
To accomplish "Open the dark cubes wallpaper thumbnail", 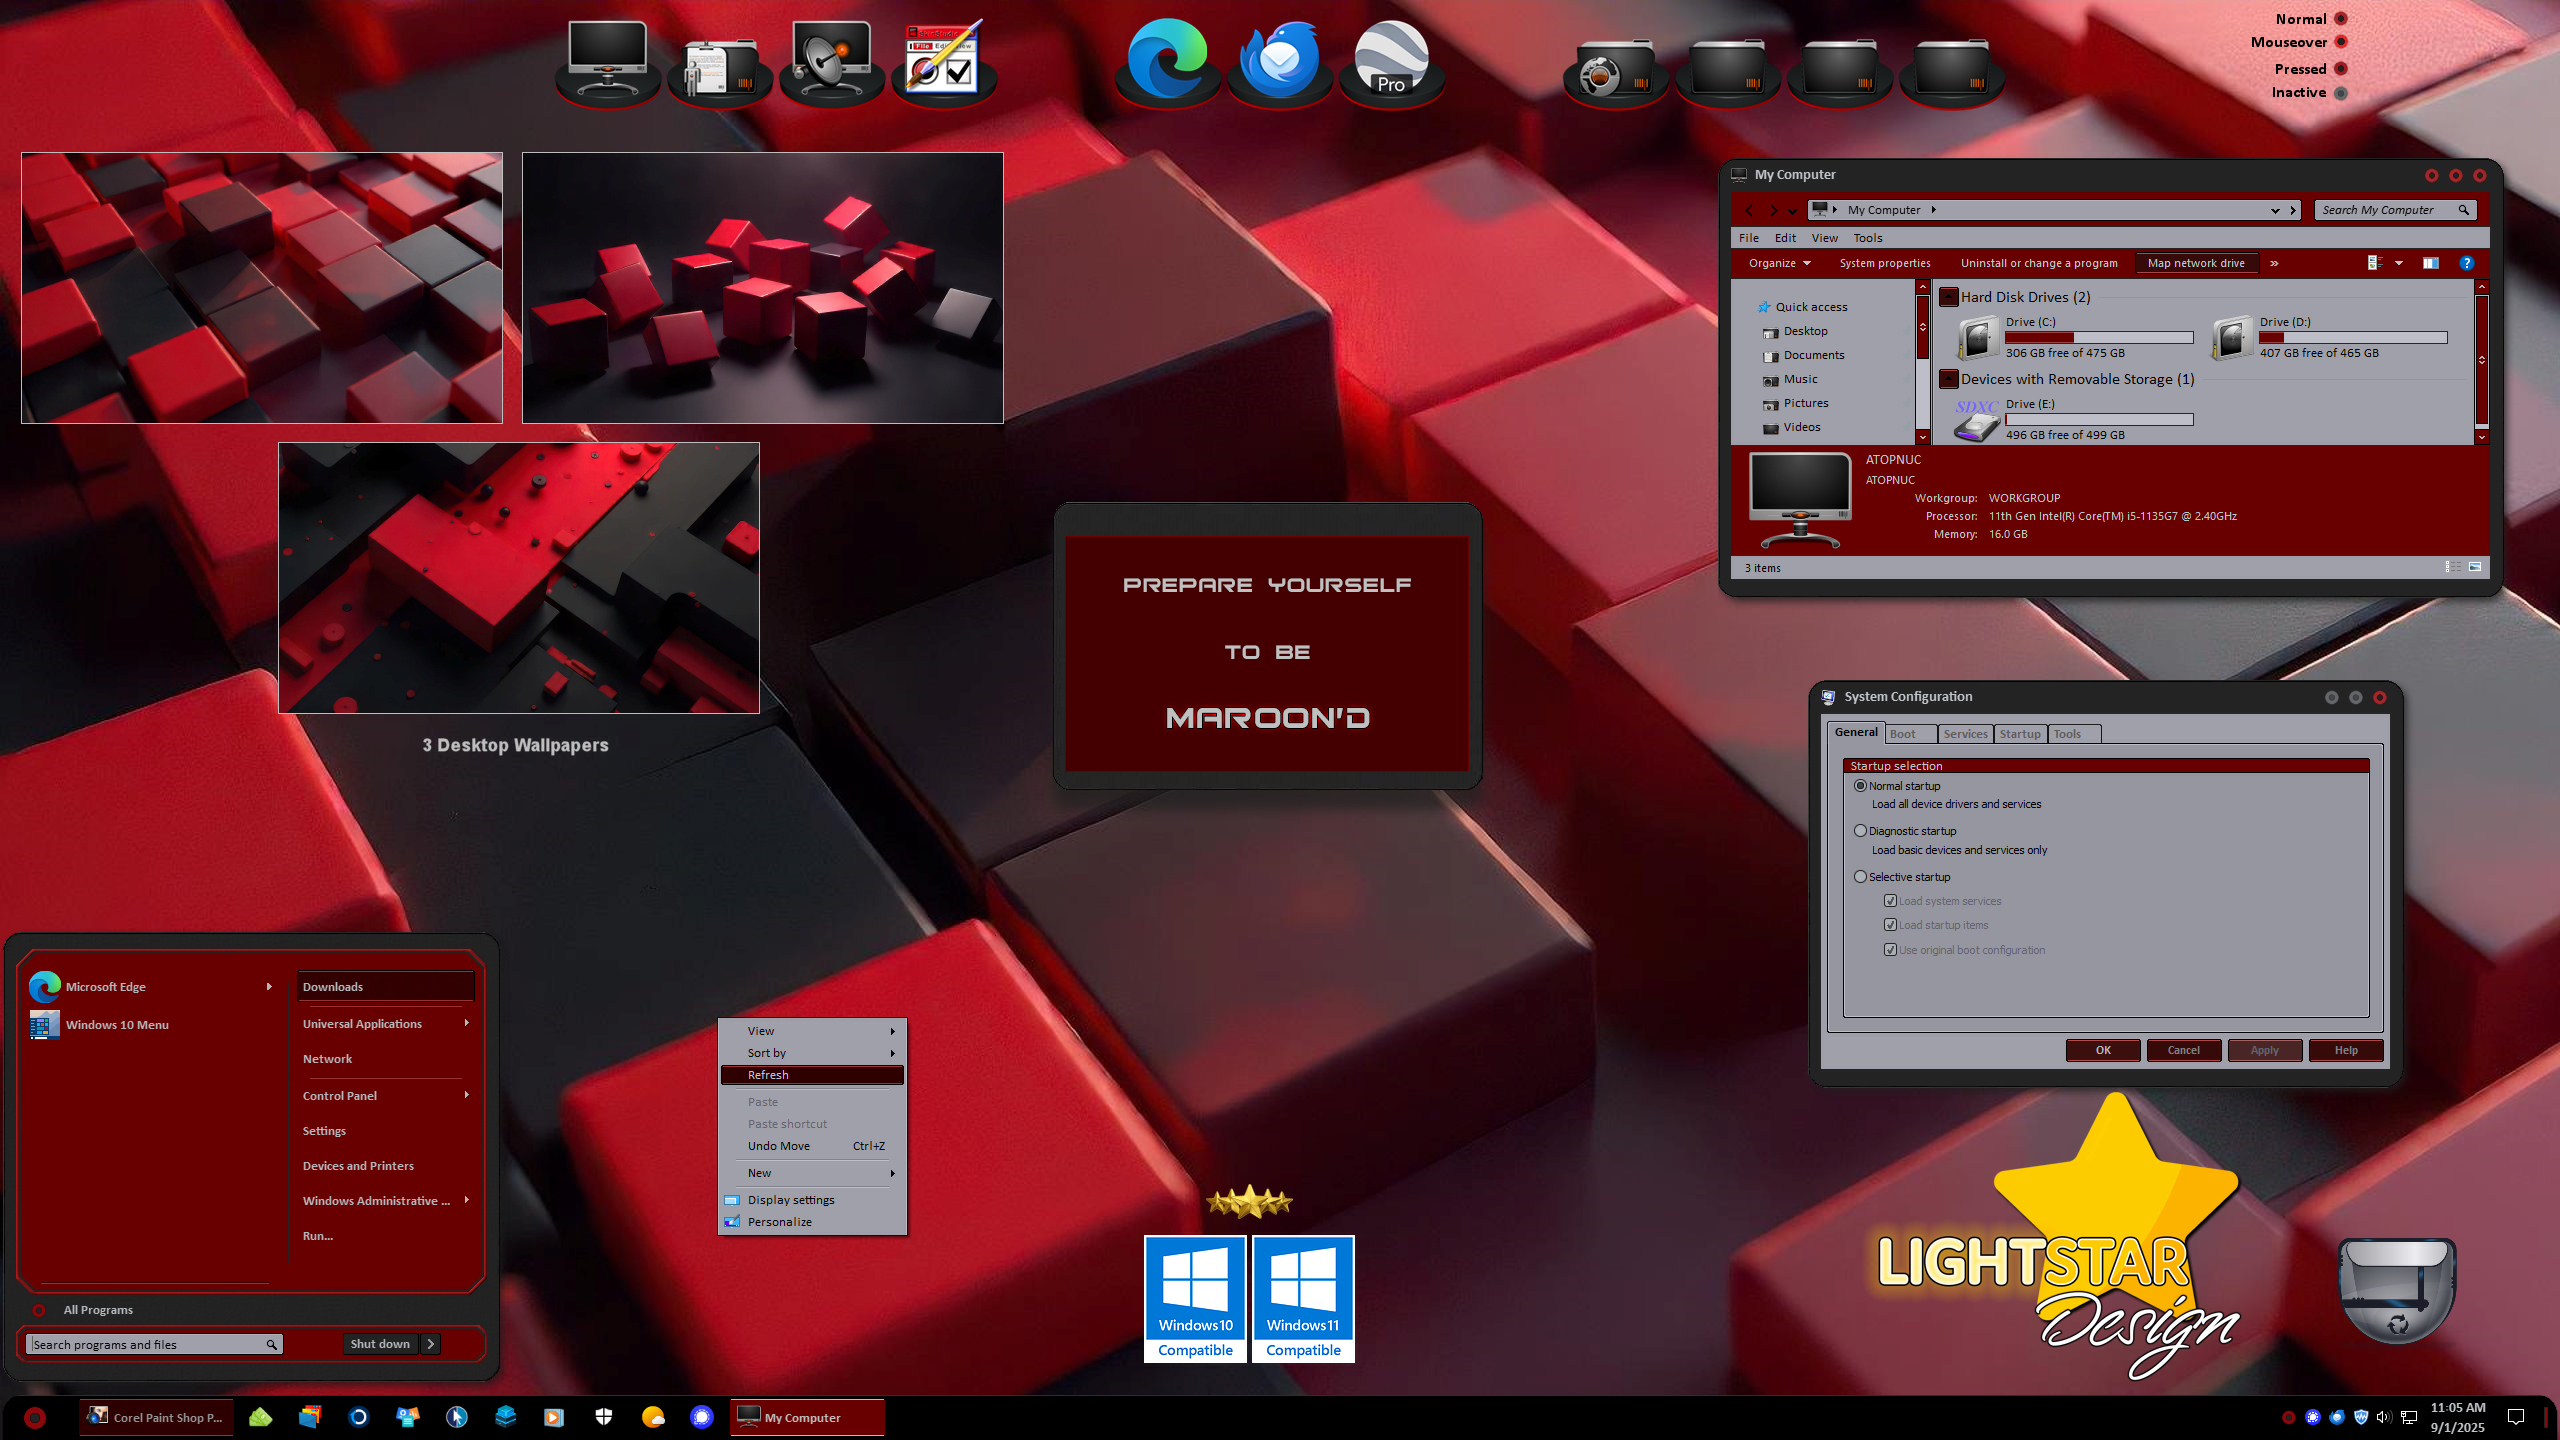I will tap(762, 288).
